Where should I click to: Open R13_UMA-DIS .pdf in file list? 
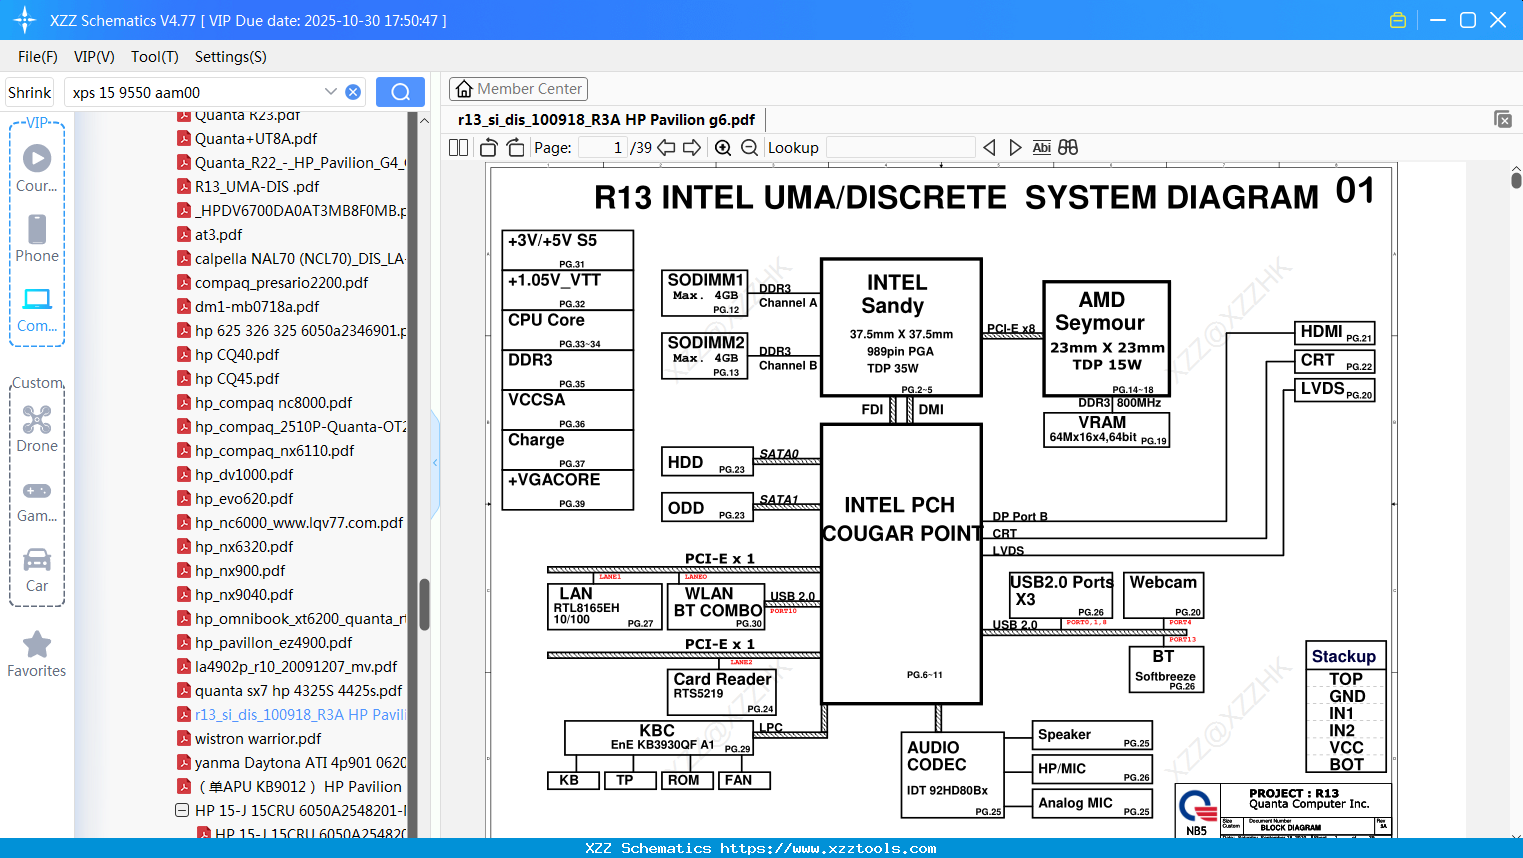[x=257, y=186]
